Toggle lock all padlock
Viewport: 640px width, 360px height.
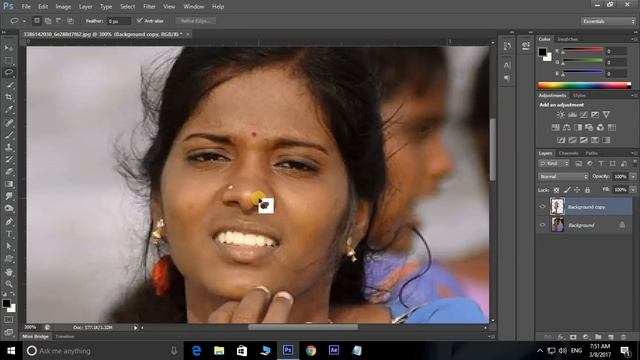(587, 190)
